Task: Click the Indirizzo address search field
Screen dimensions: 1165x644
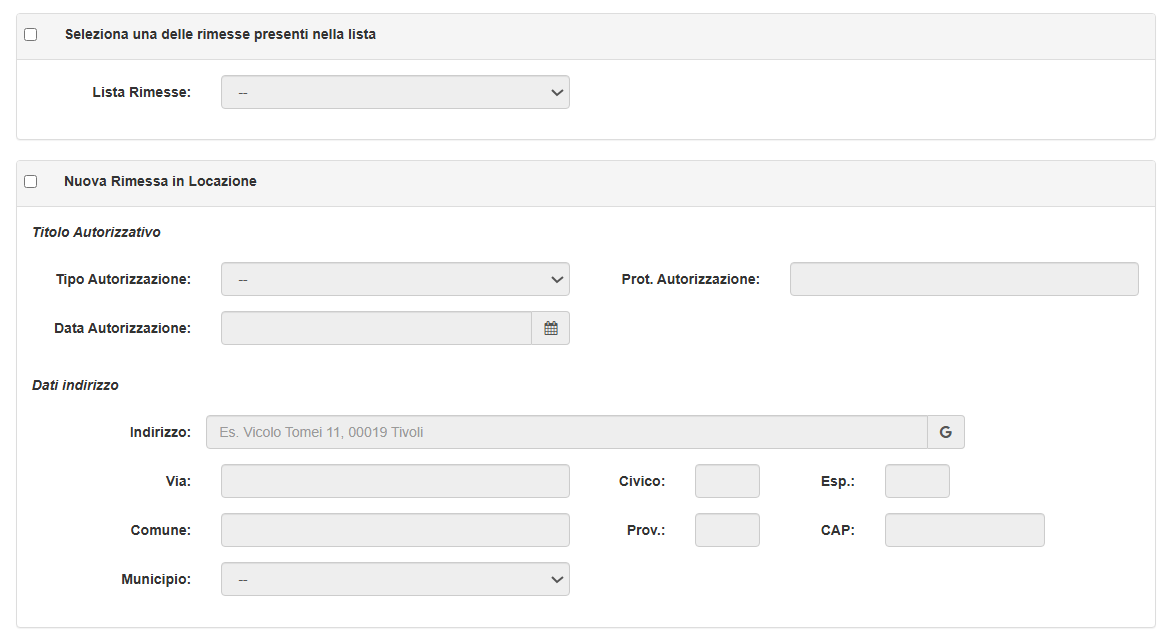Action: pos(566,432)
